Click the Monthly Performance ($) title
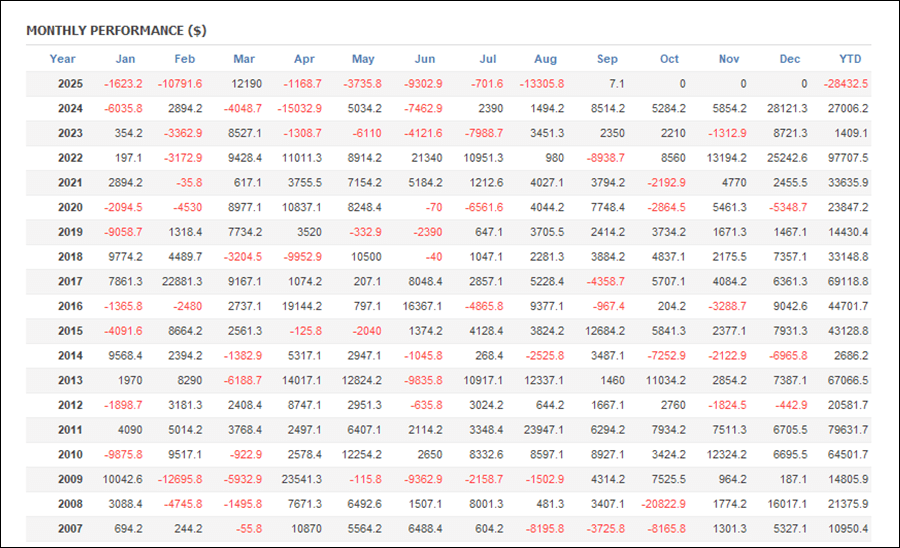The image size is (900, 548). tap(116, 30)
